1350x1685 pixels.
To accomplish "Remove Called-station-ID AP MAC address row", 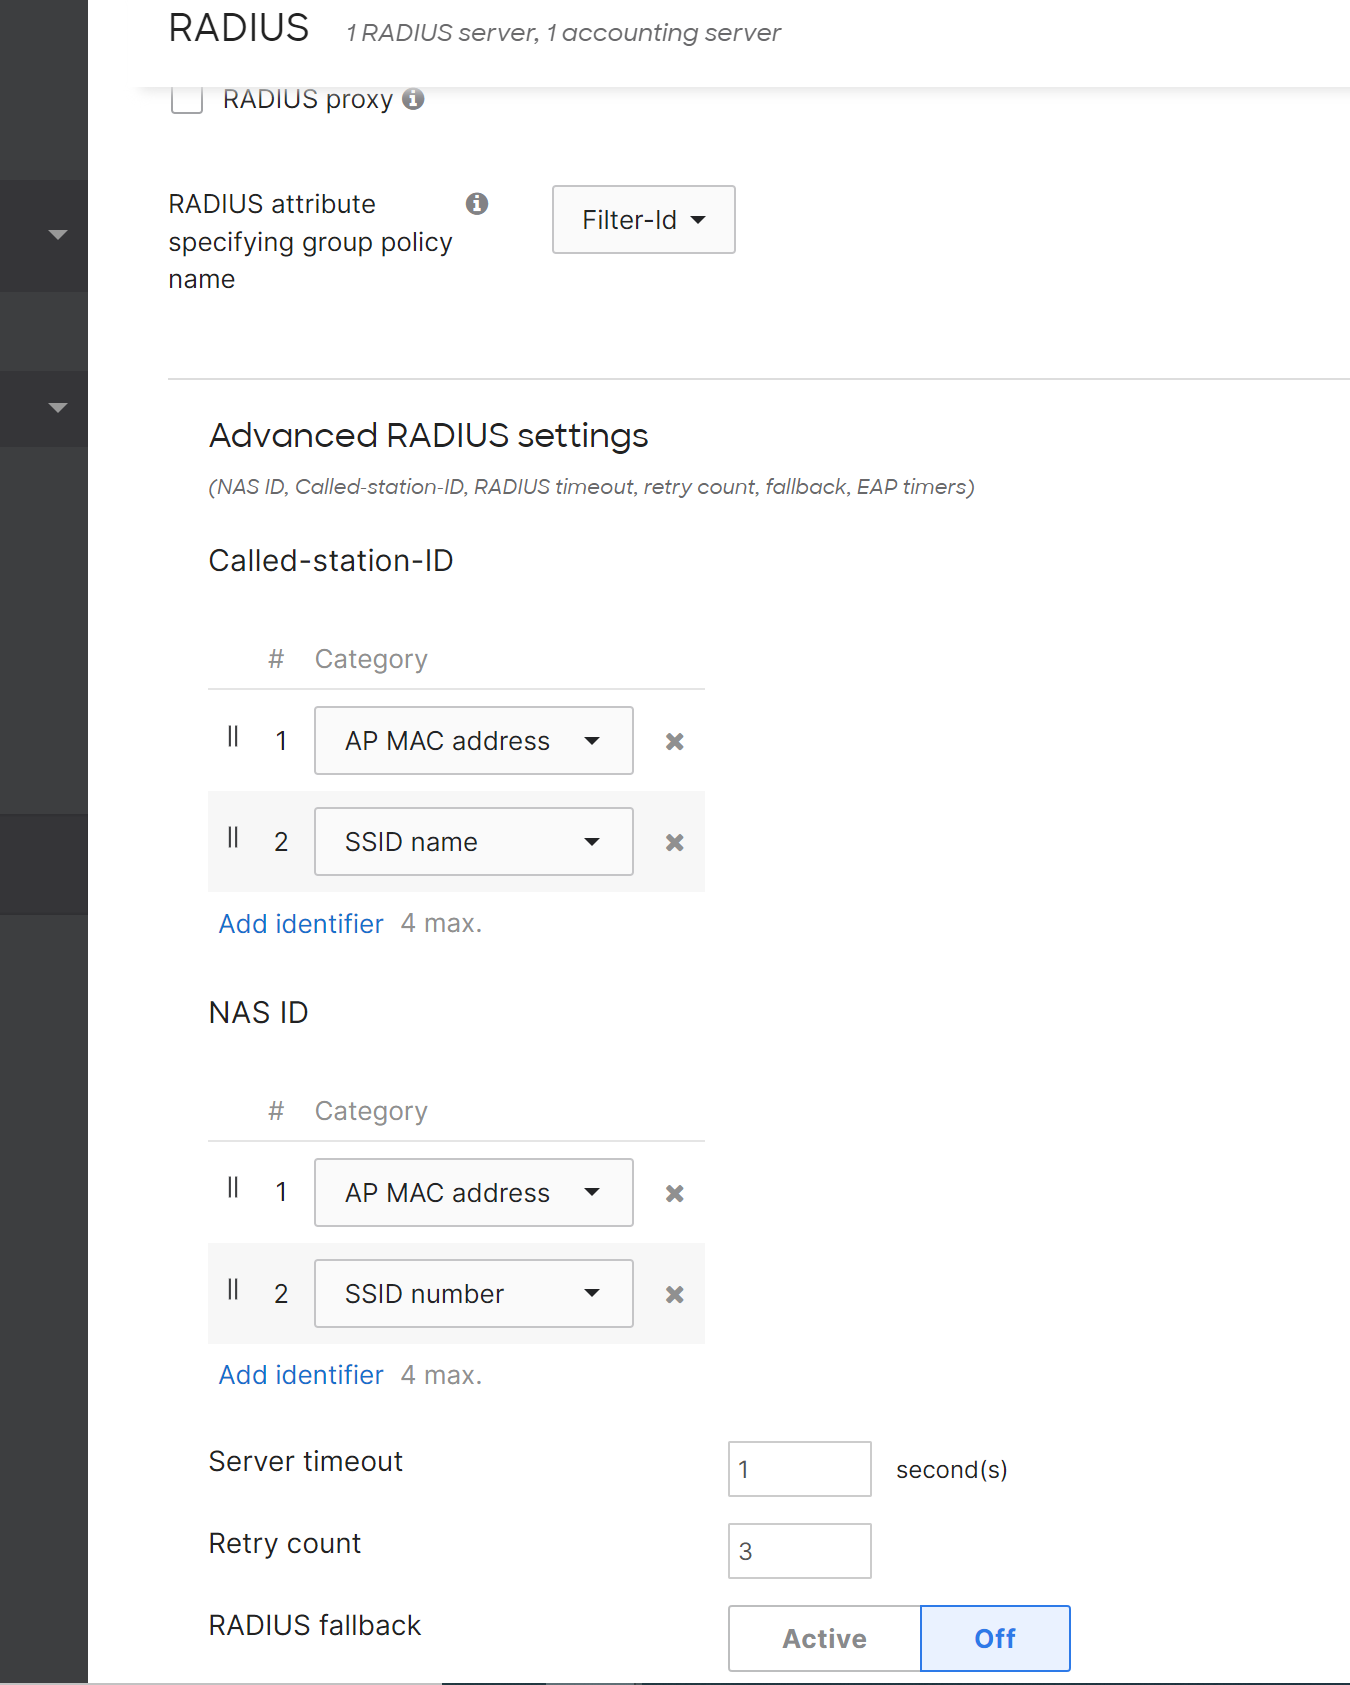I will tap(675, 741).
